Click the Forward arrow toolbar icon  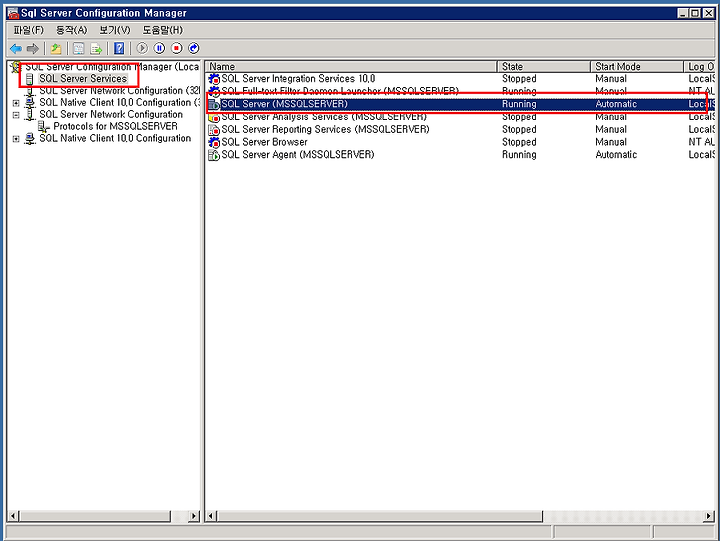[33, 48]
